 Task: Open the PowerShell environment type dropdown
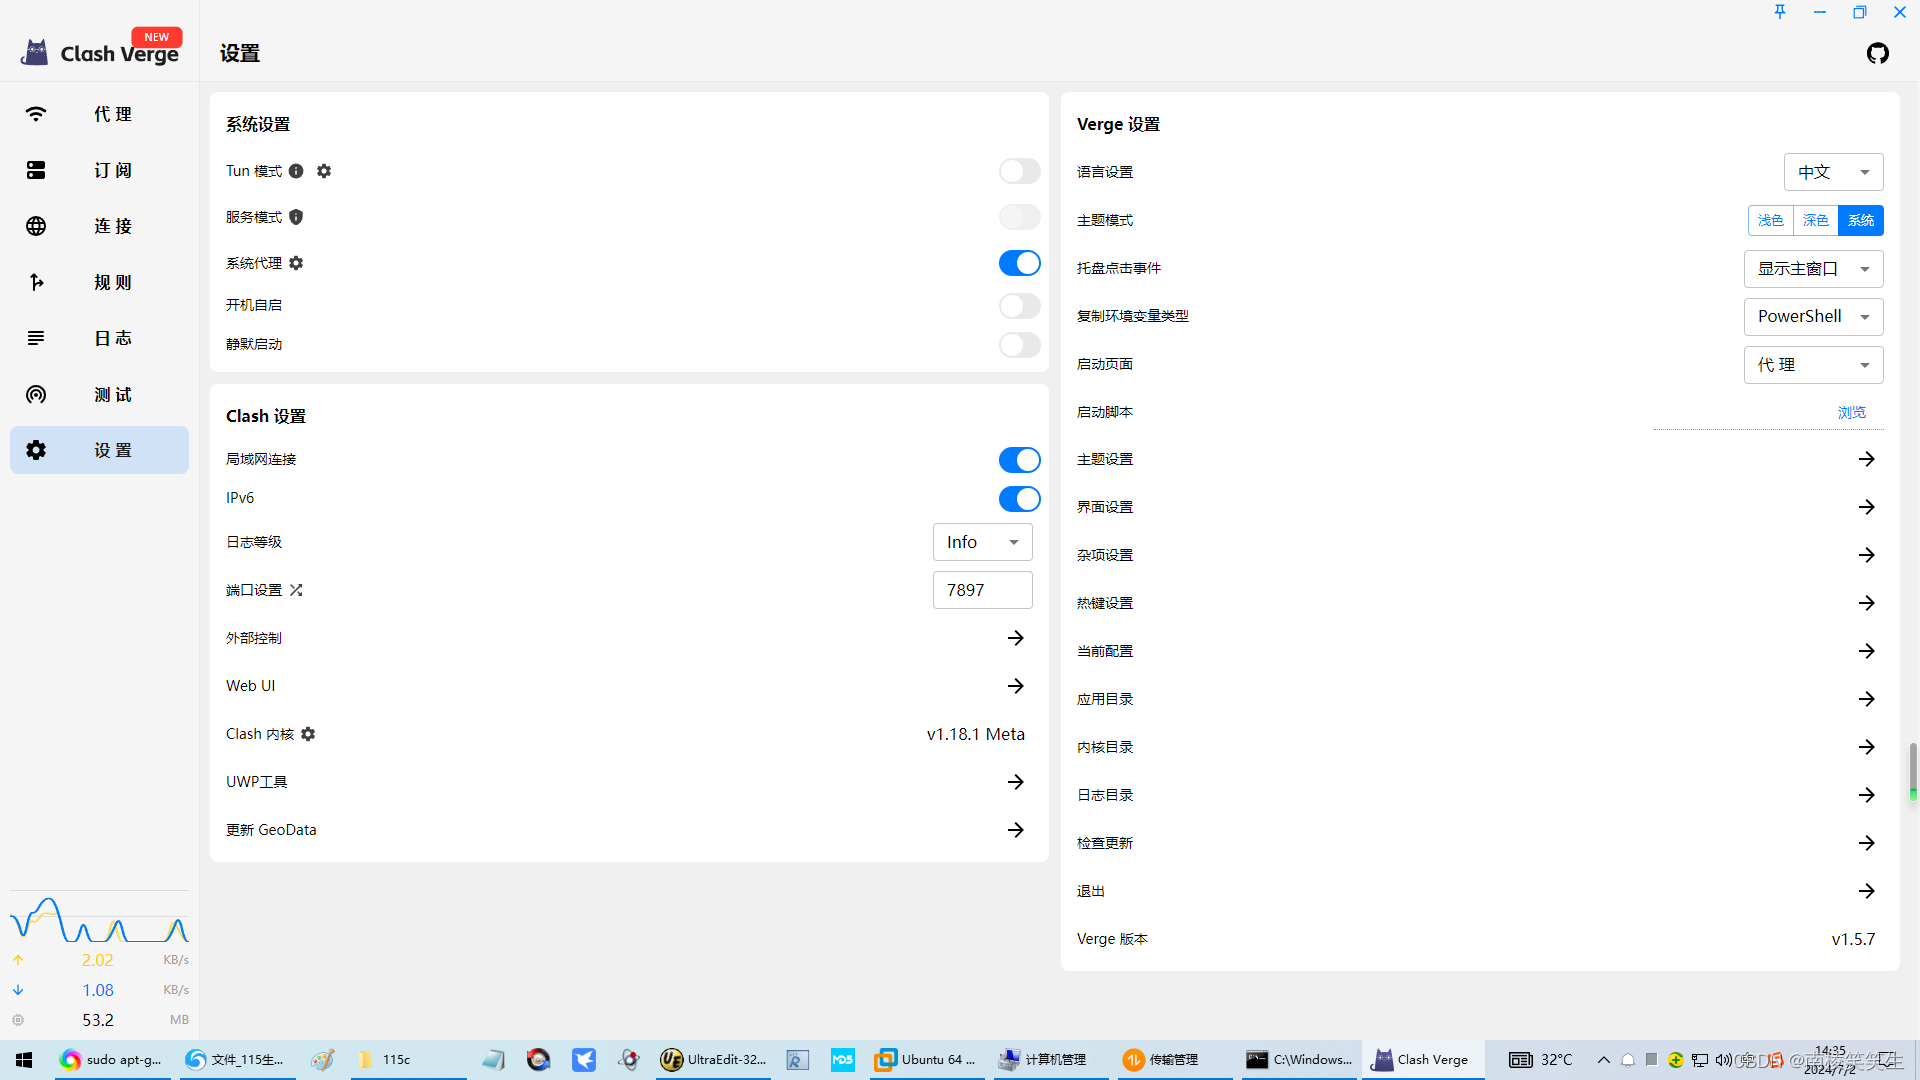[1813, 316]
